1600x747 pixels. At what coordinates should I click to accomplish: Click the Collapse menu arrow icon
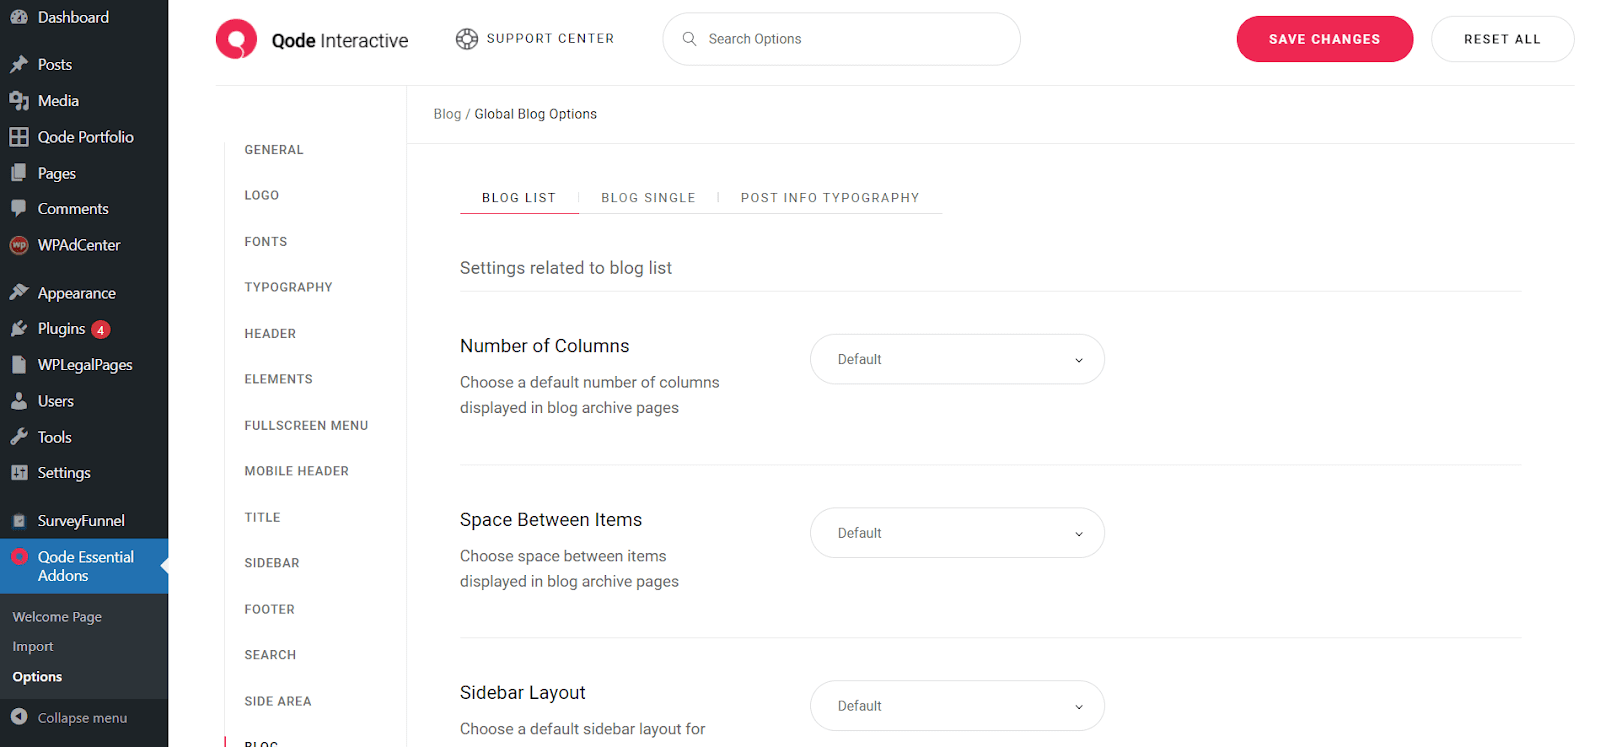(19, 717)
